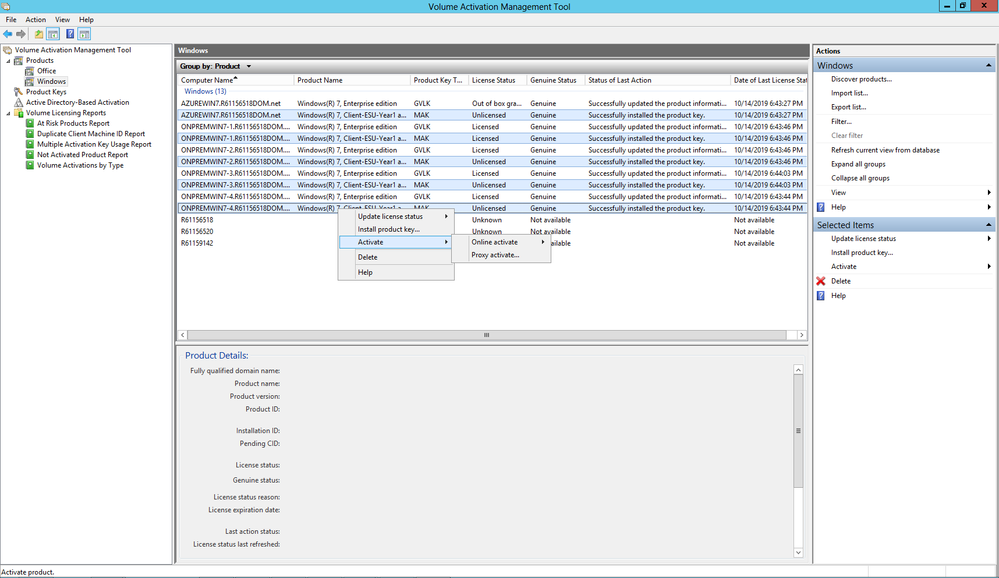999x578 pixels.
Task: Open the Action menu
Action: pos(36,20)
